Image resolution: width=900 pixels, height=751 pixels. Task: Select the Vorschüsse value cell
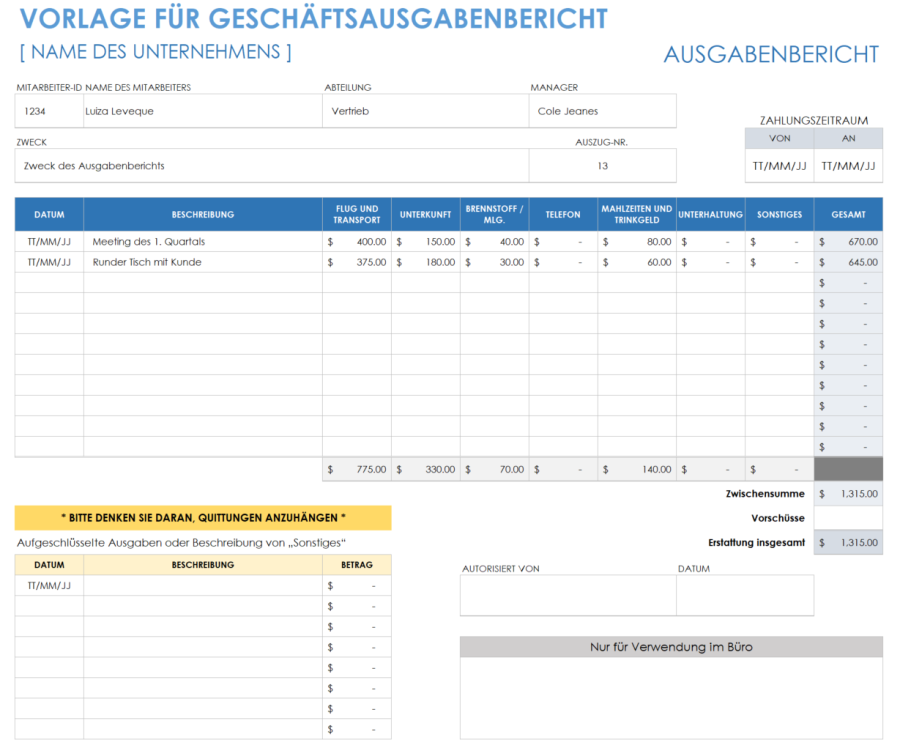(x=848, y=518)
